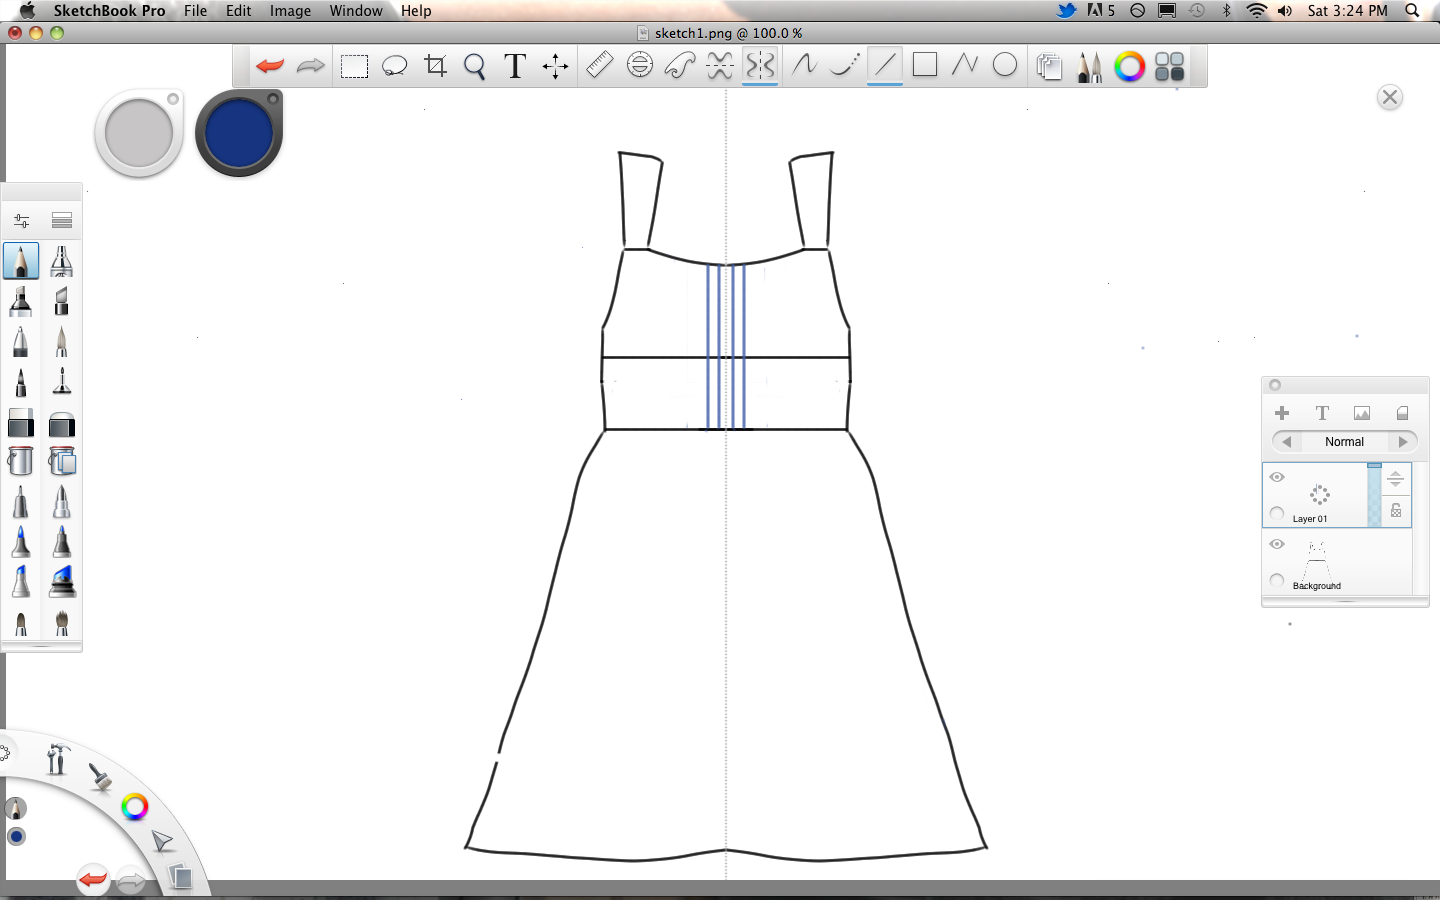Open the Copic Library swatches icon

pos(1169,67)
